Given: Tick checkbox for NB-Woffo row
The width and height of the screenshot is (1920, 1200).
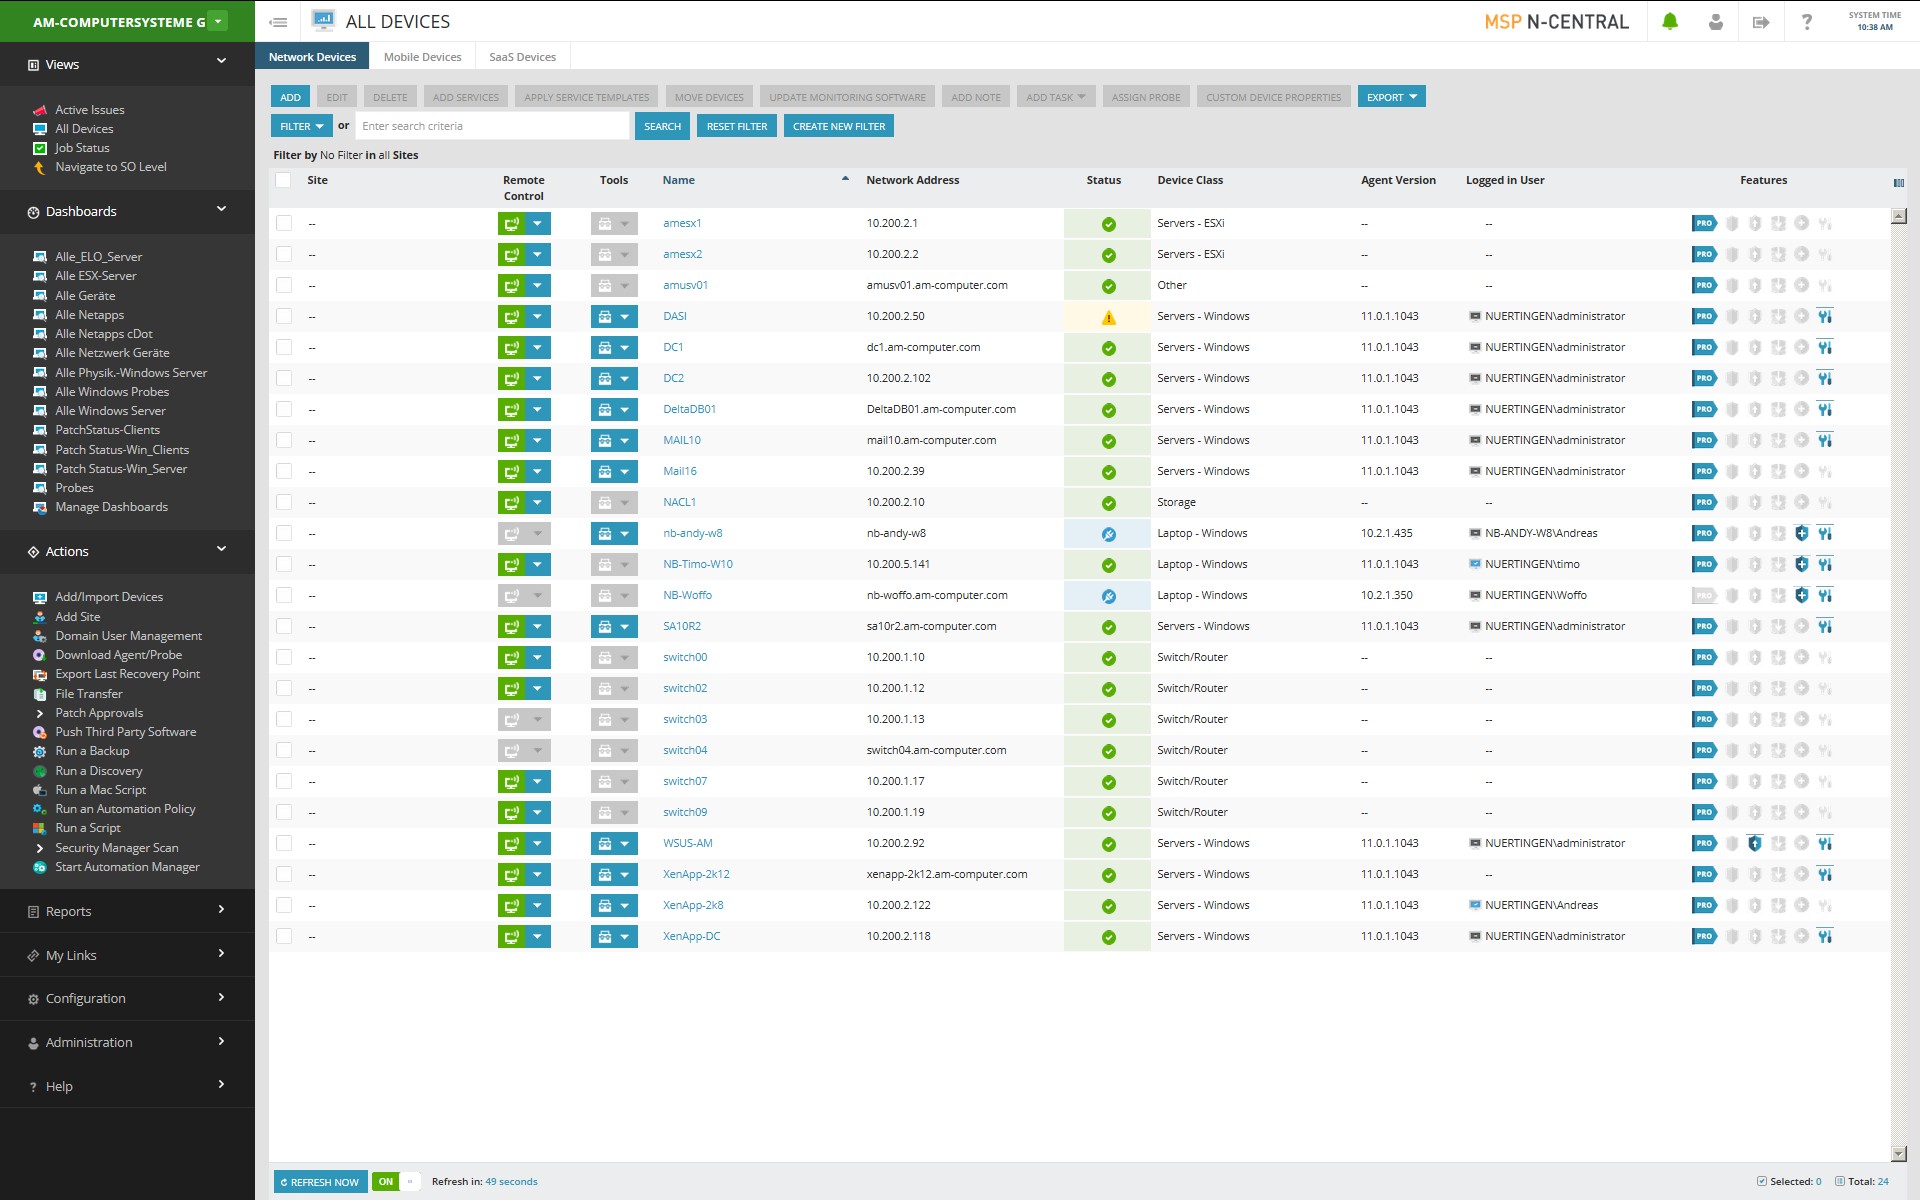Looking at the screenshot, I should tap(284, 596).
